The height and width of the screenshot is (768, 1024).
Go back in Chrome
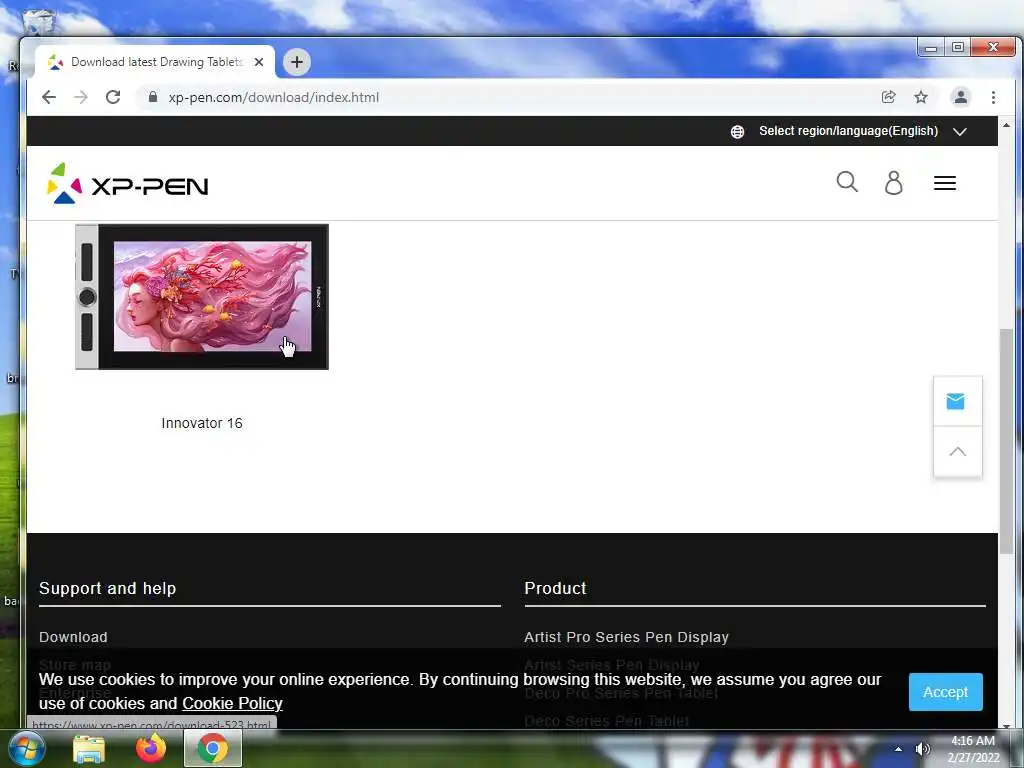[49, 97]
